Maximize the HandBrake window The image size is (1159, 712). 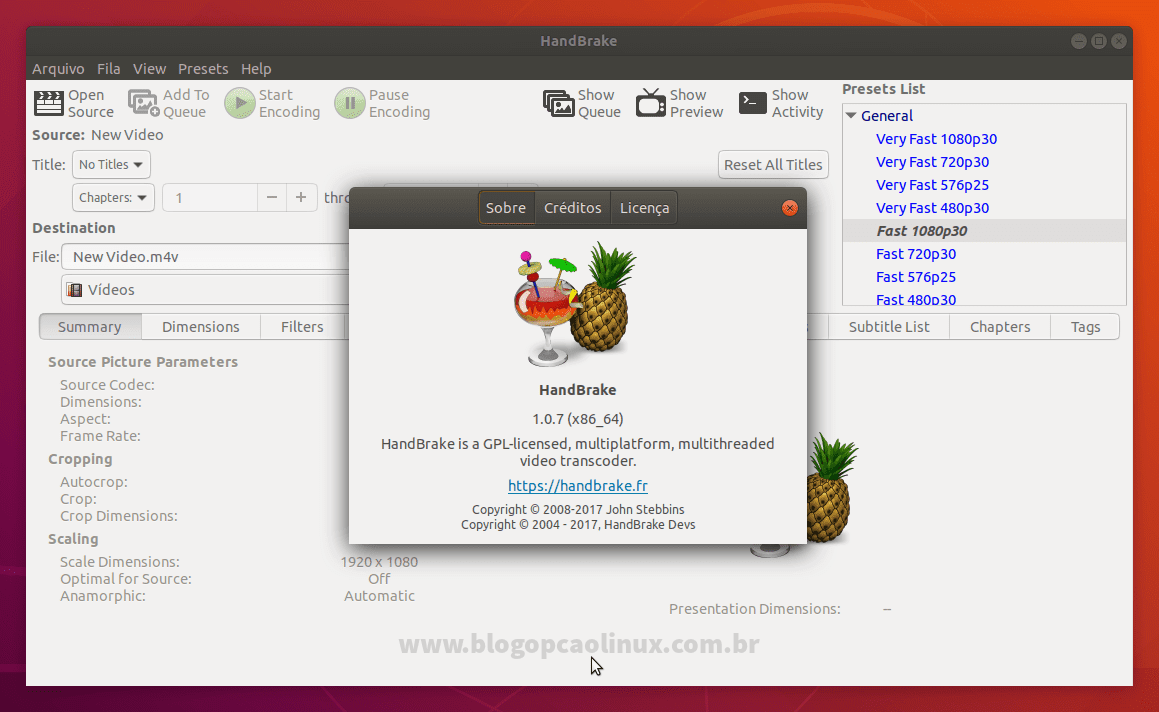click(1099, 41)
